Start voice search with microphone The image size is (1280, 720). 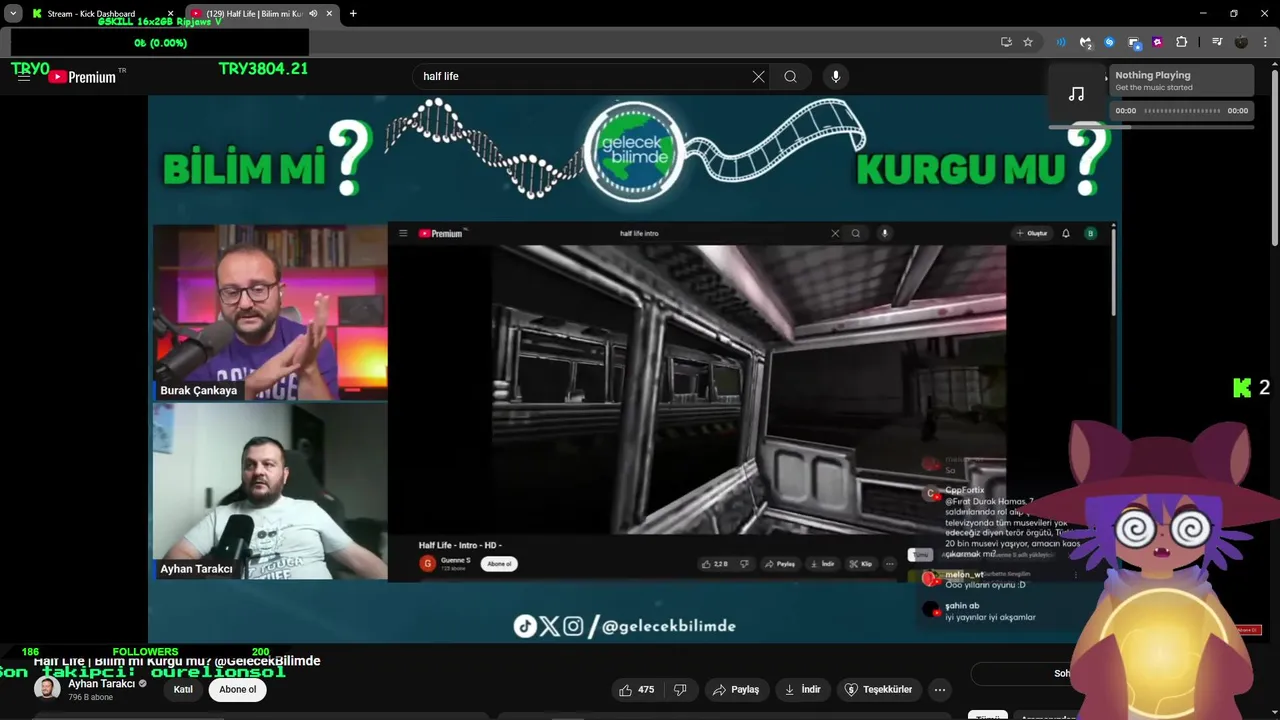(836, 76)
